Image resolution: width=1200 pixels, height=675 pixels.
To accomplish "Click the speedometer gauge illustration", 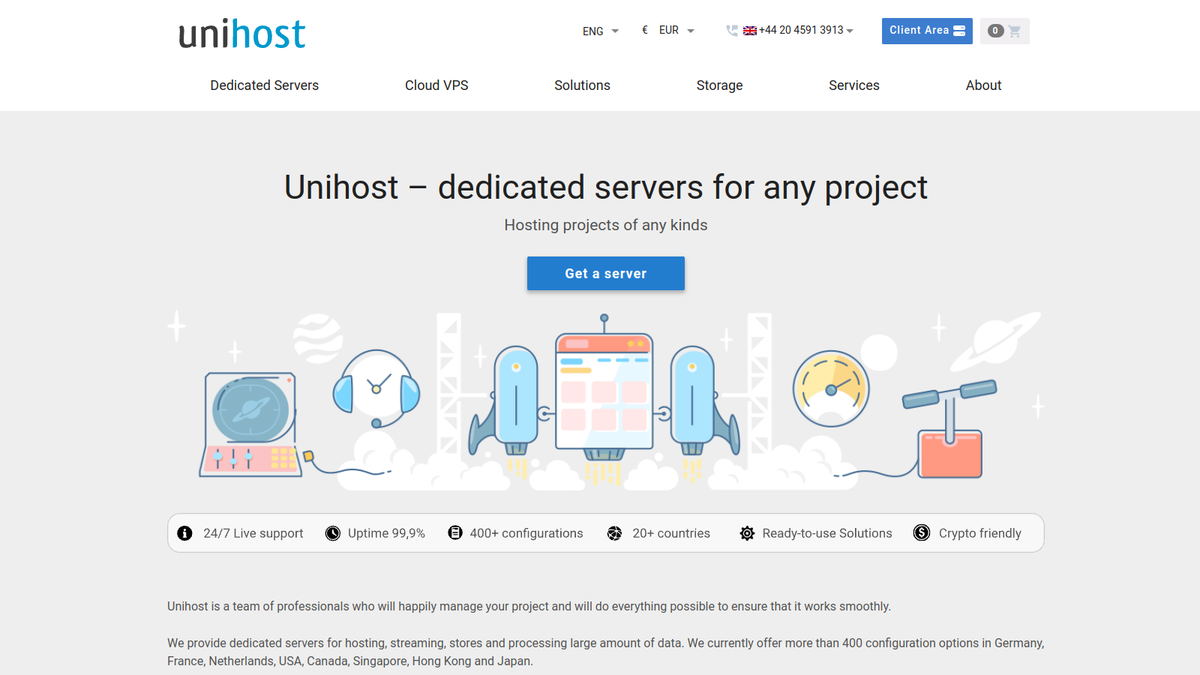I will (830, 388).
